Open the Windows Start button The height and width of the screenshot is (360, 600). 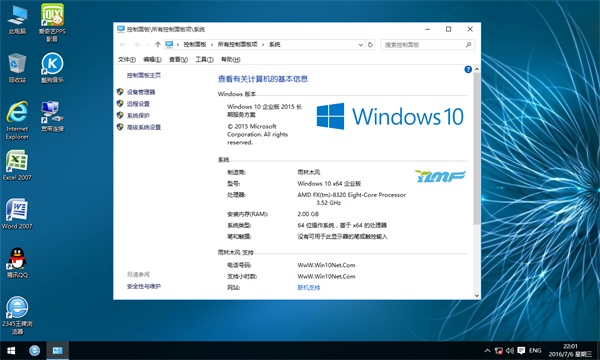point(11,350)
